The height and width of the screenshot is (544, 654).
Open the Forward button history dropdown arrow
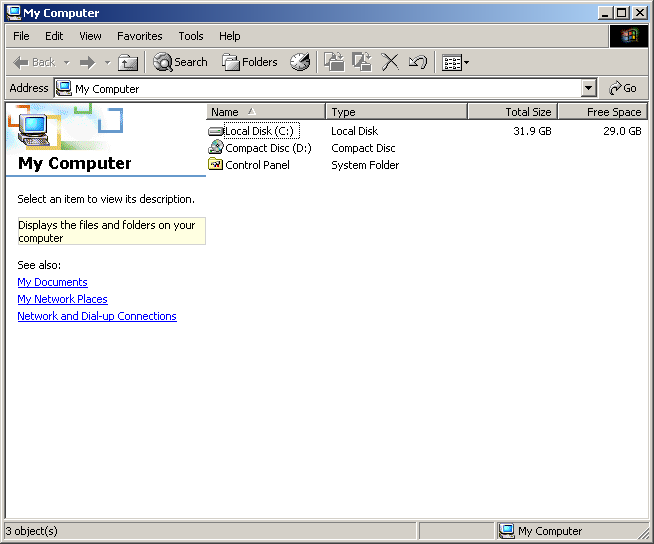click(107, 62)
